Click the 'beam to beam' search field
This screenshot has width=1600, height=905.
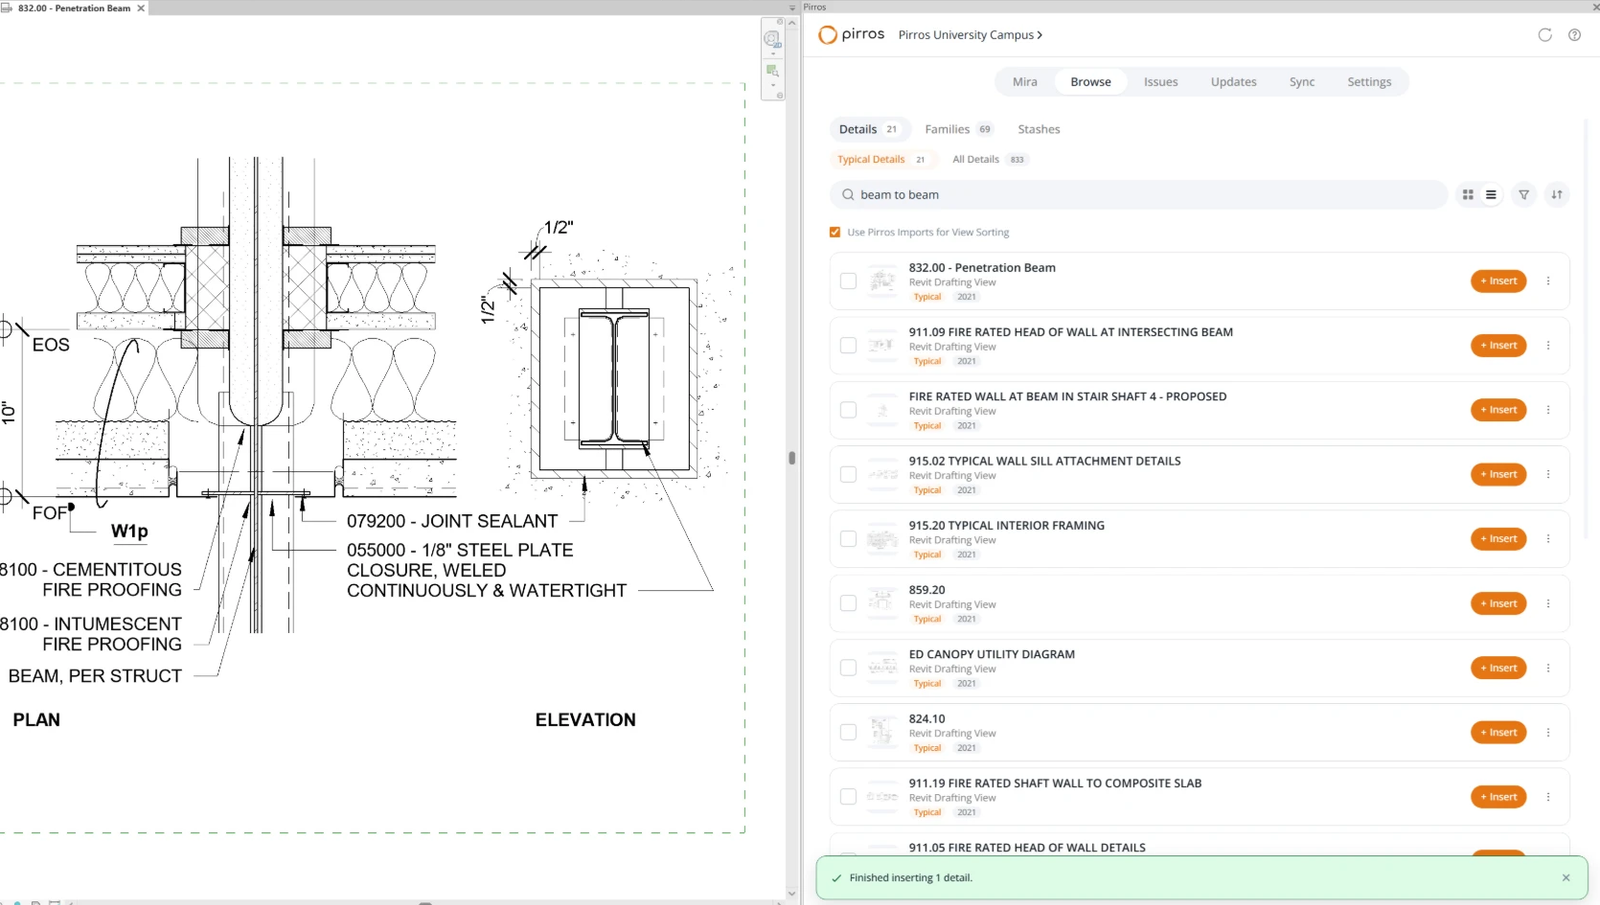click(1138, 195)
